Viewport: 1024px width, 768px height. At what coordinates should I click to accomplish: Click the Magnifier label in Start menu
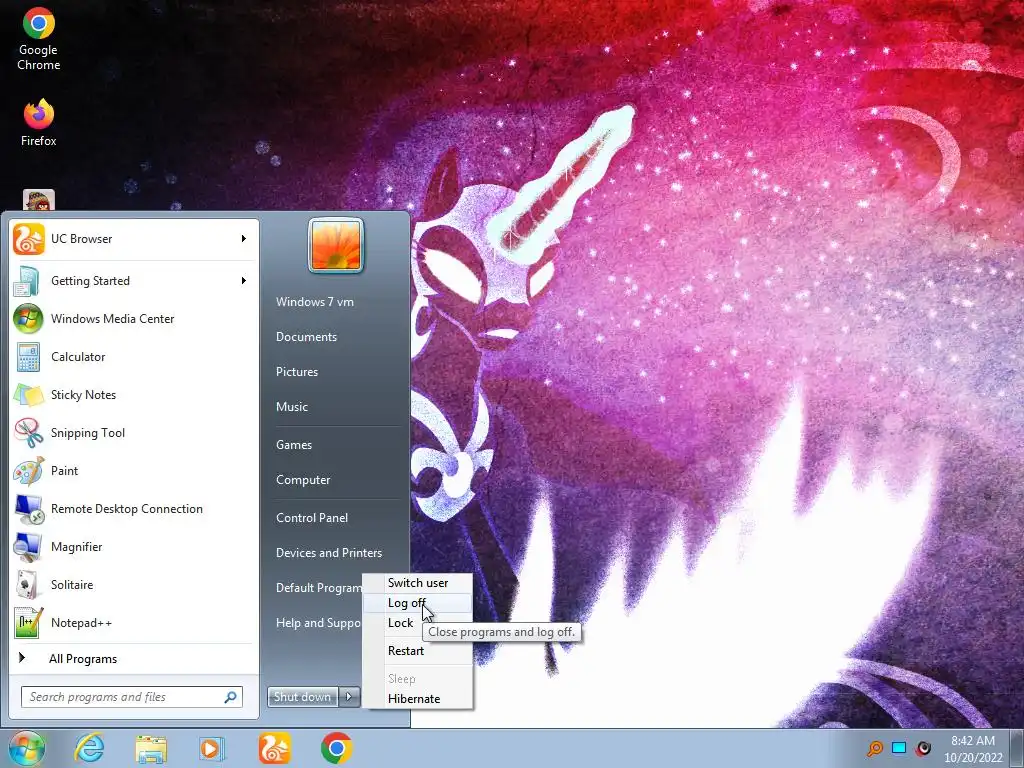click(76, 547)
